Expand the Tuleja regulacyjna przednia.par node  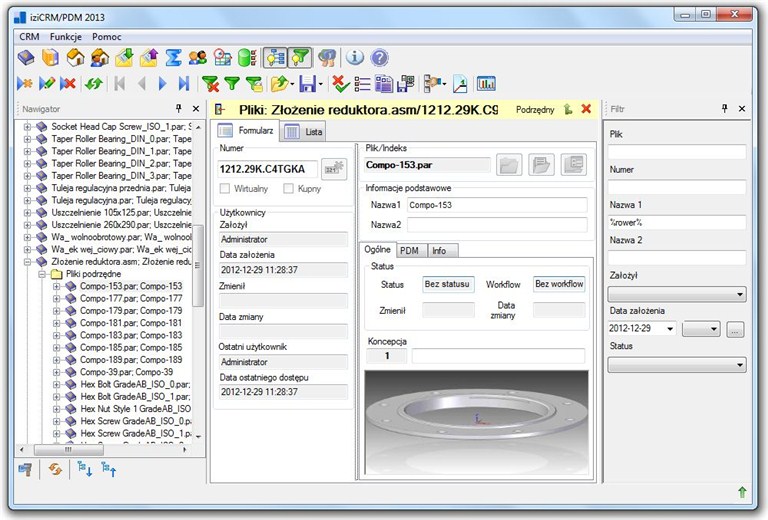tap(28, 188)
